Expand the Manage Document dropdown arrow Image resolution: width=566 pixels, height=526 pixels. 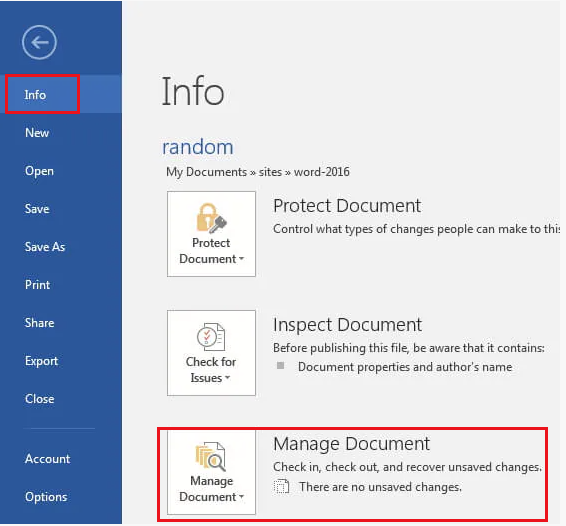(x=241, y=497)
